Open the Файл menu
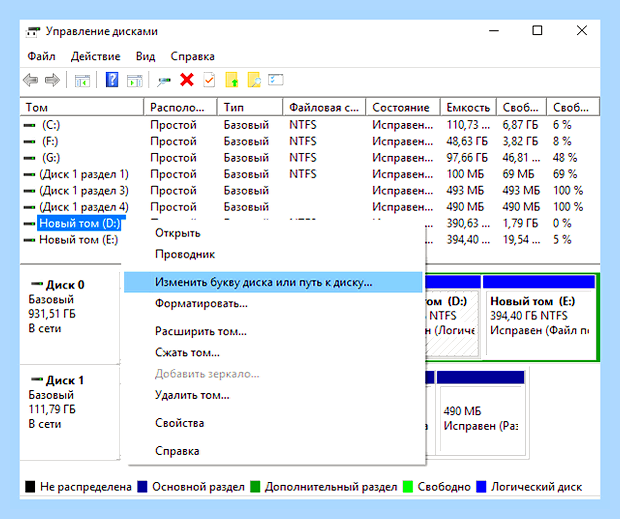 [x=41, y=57]
